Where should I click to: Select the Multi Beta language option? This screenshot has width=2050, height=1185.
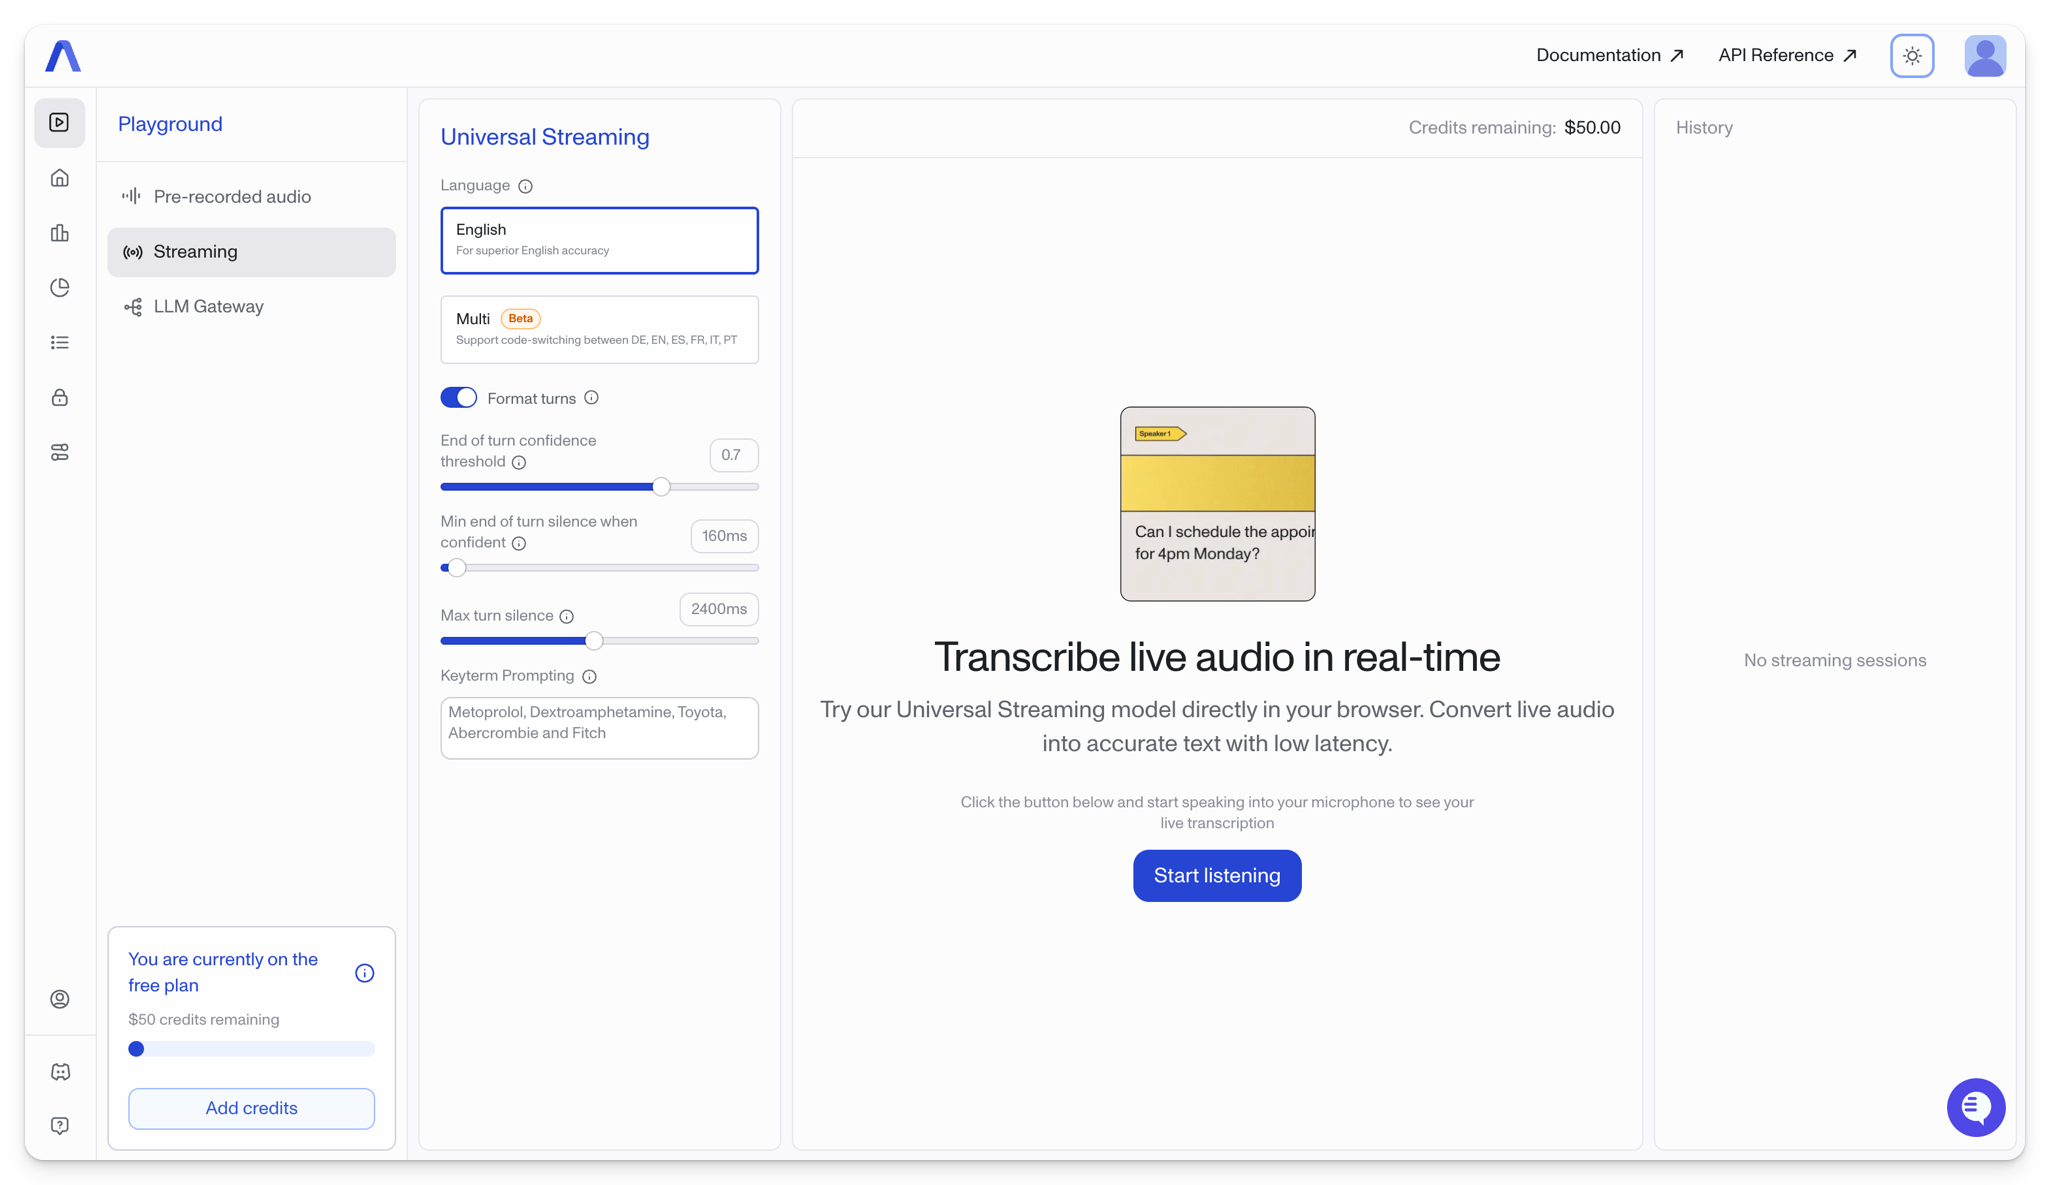599,329
